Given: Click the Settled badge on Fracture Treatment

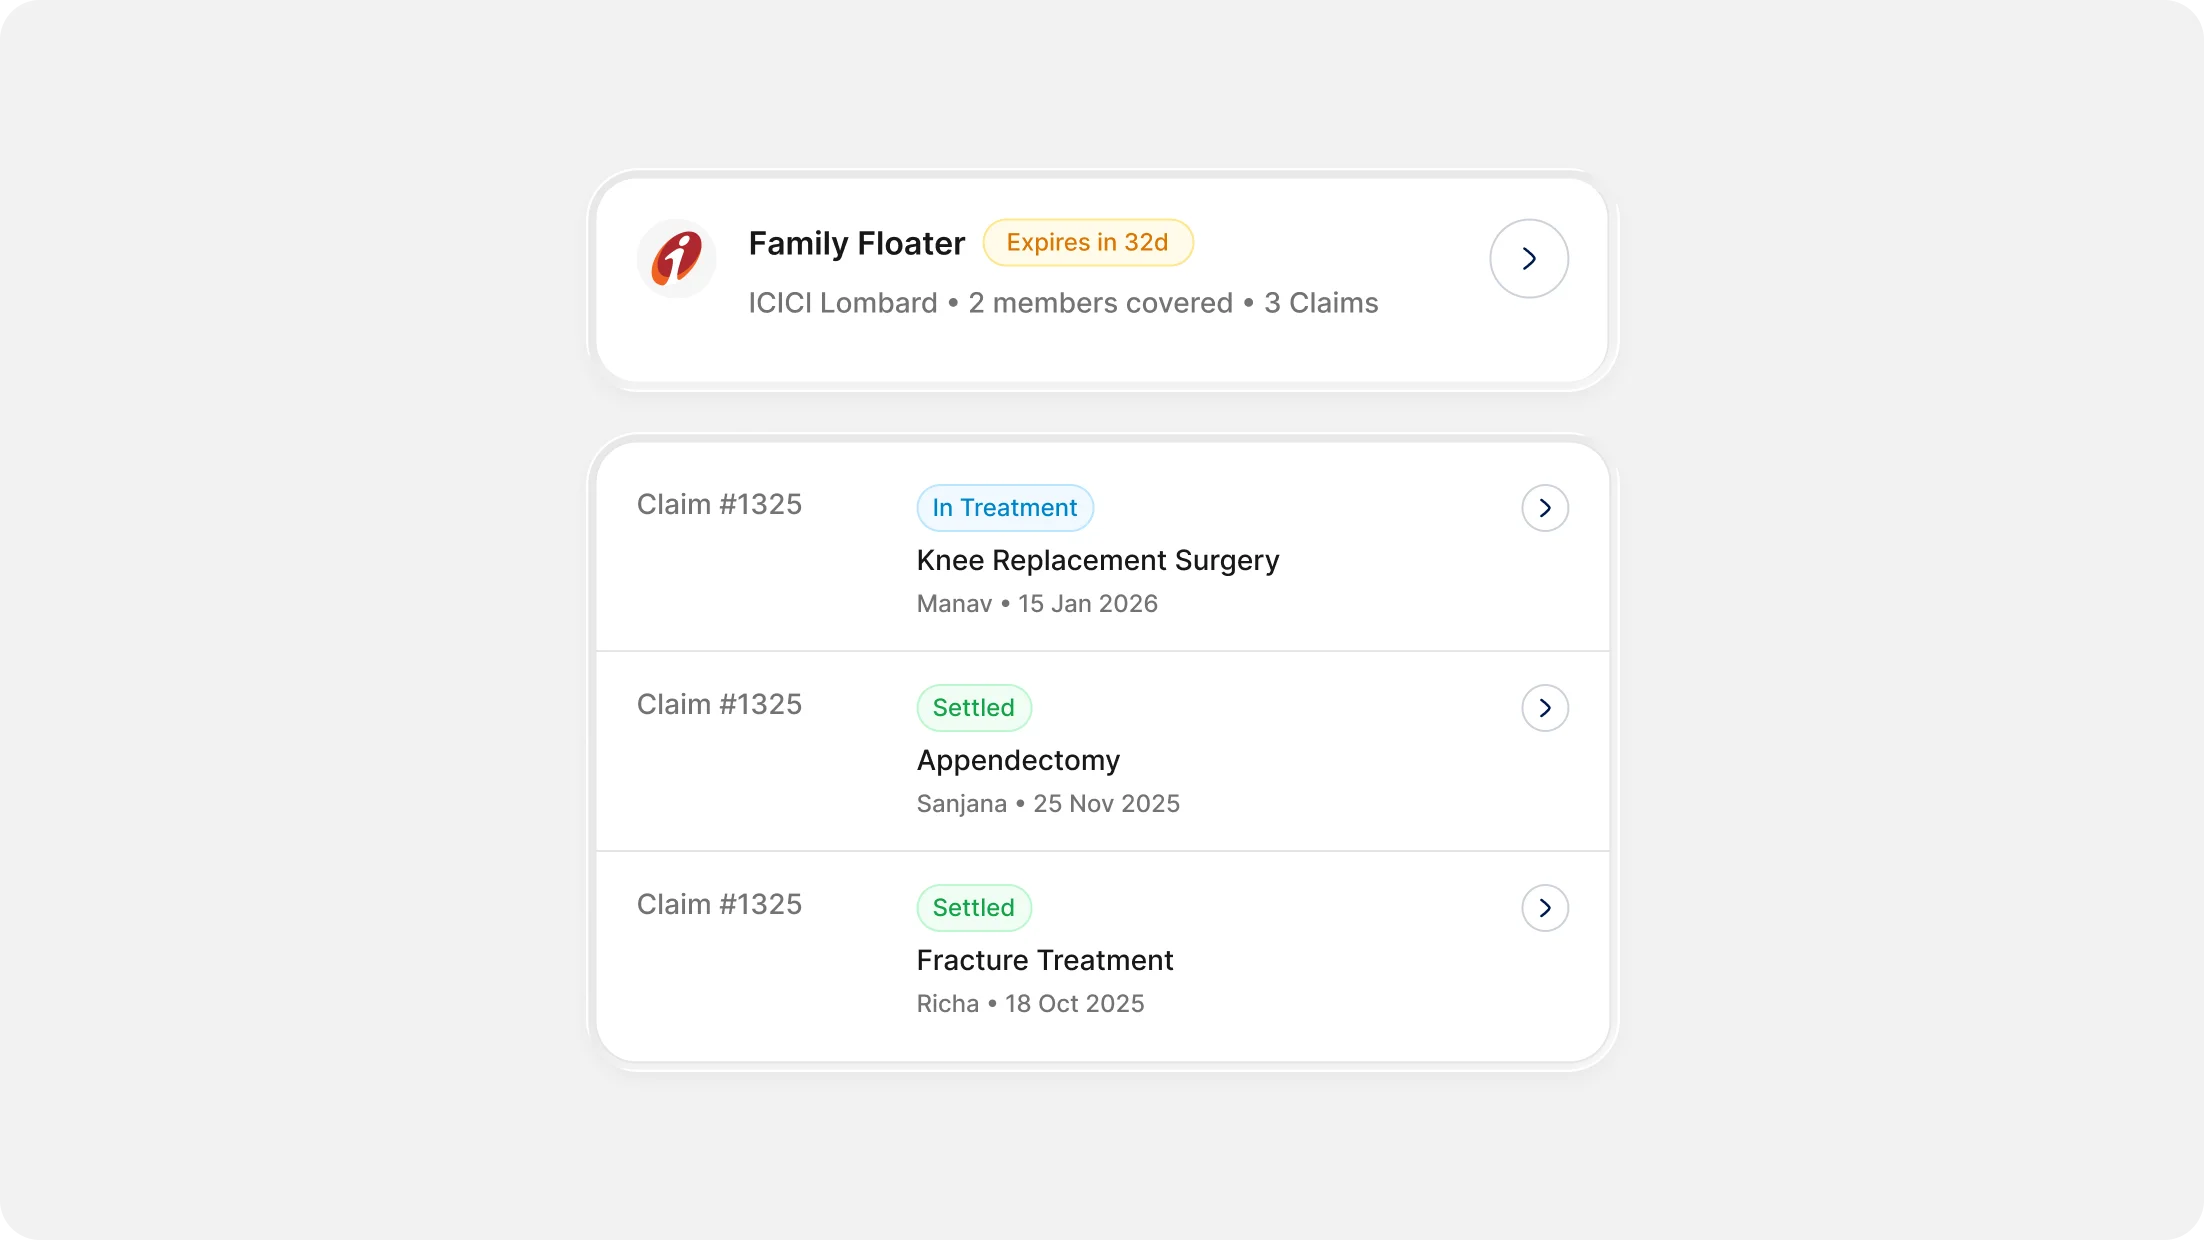Looking at the screenshot, I should [x=973, y=907].
